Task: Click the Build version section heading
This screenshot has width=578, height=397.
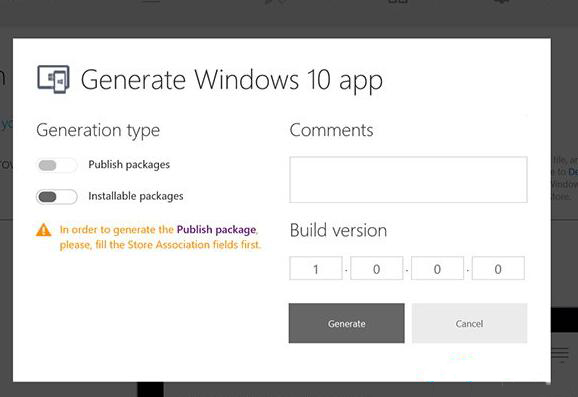Action: click(338, 231)
